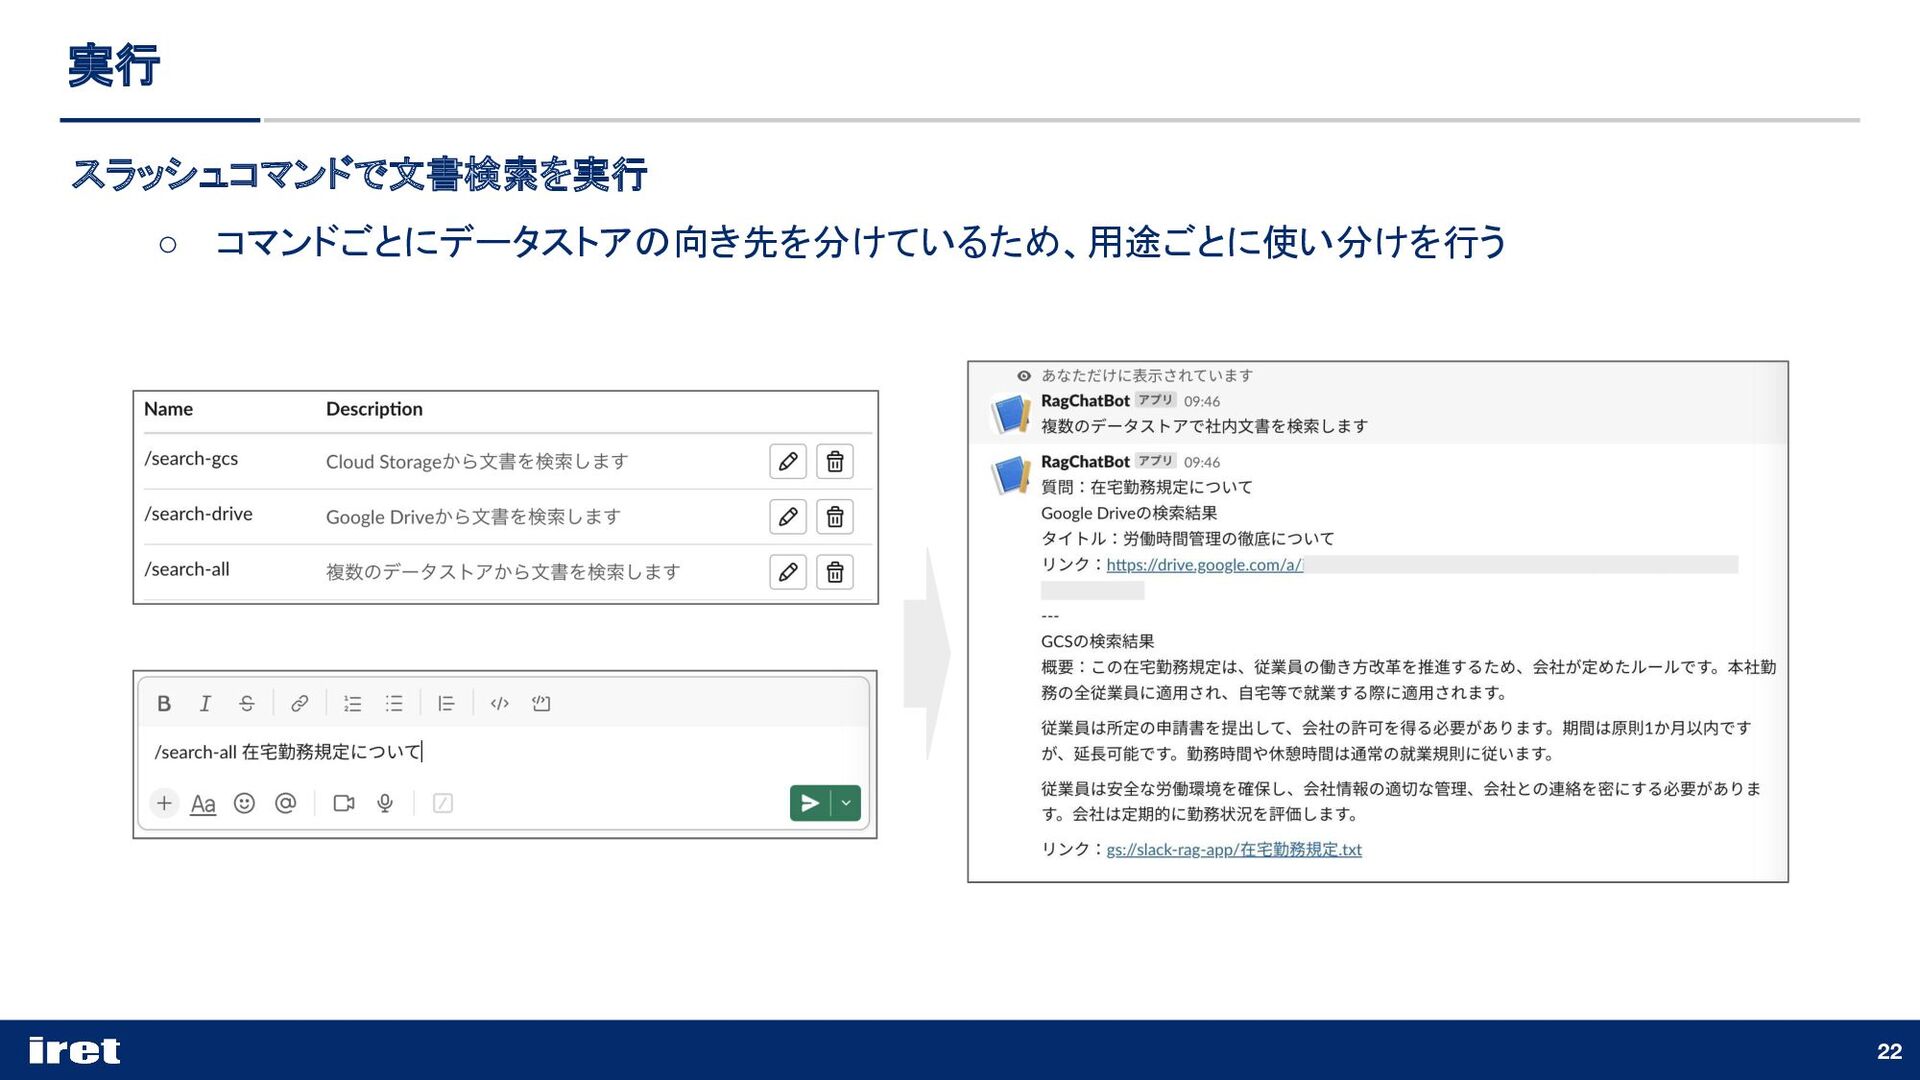Viewport: 1920px width, 1080px height.
Task: Apply inline code formatting
Action: click(x=499, y=703)
